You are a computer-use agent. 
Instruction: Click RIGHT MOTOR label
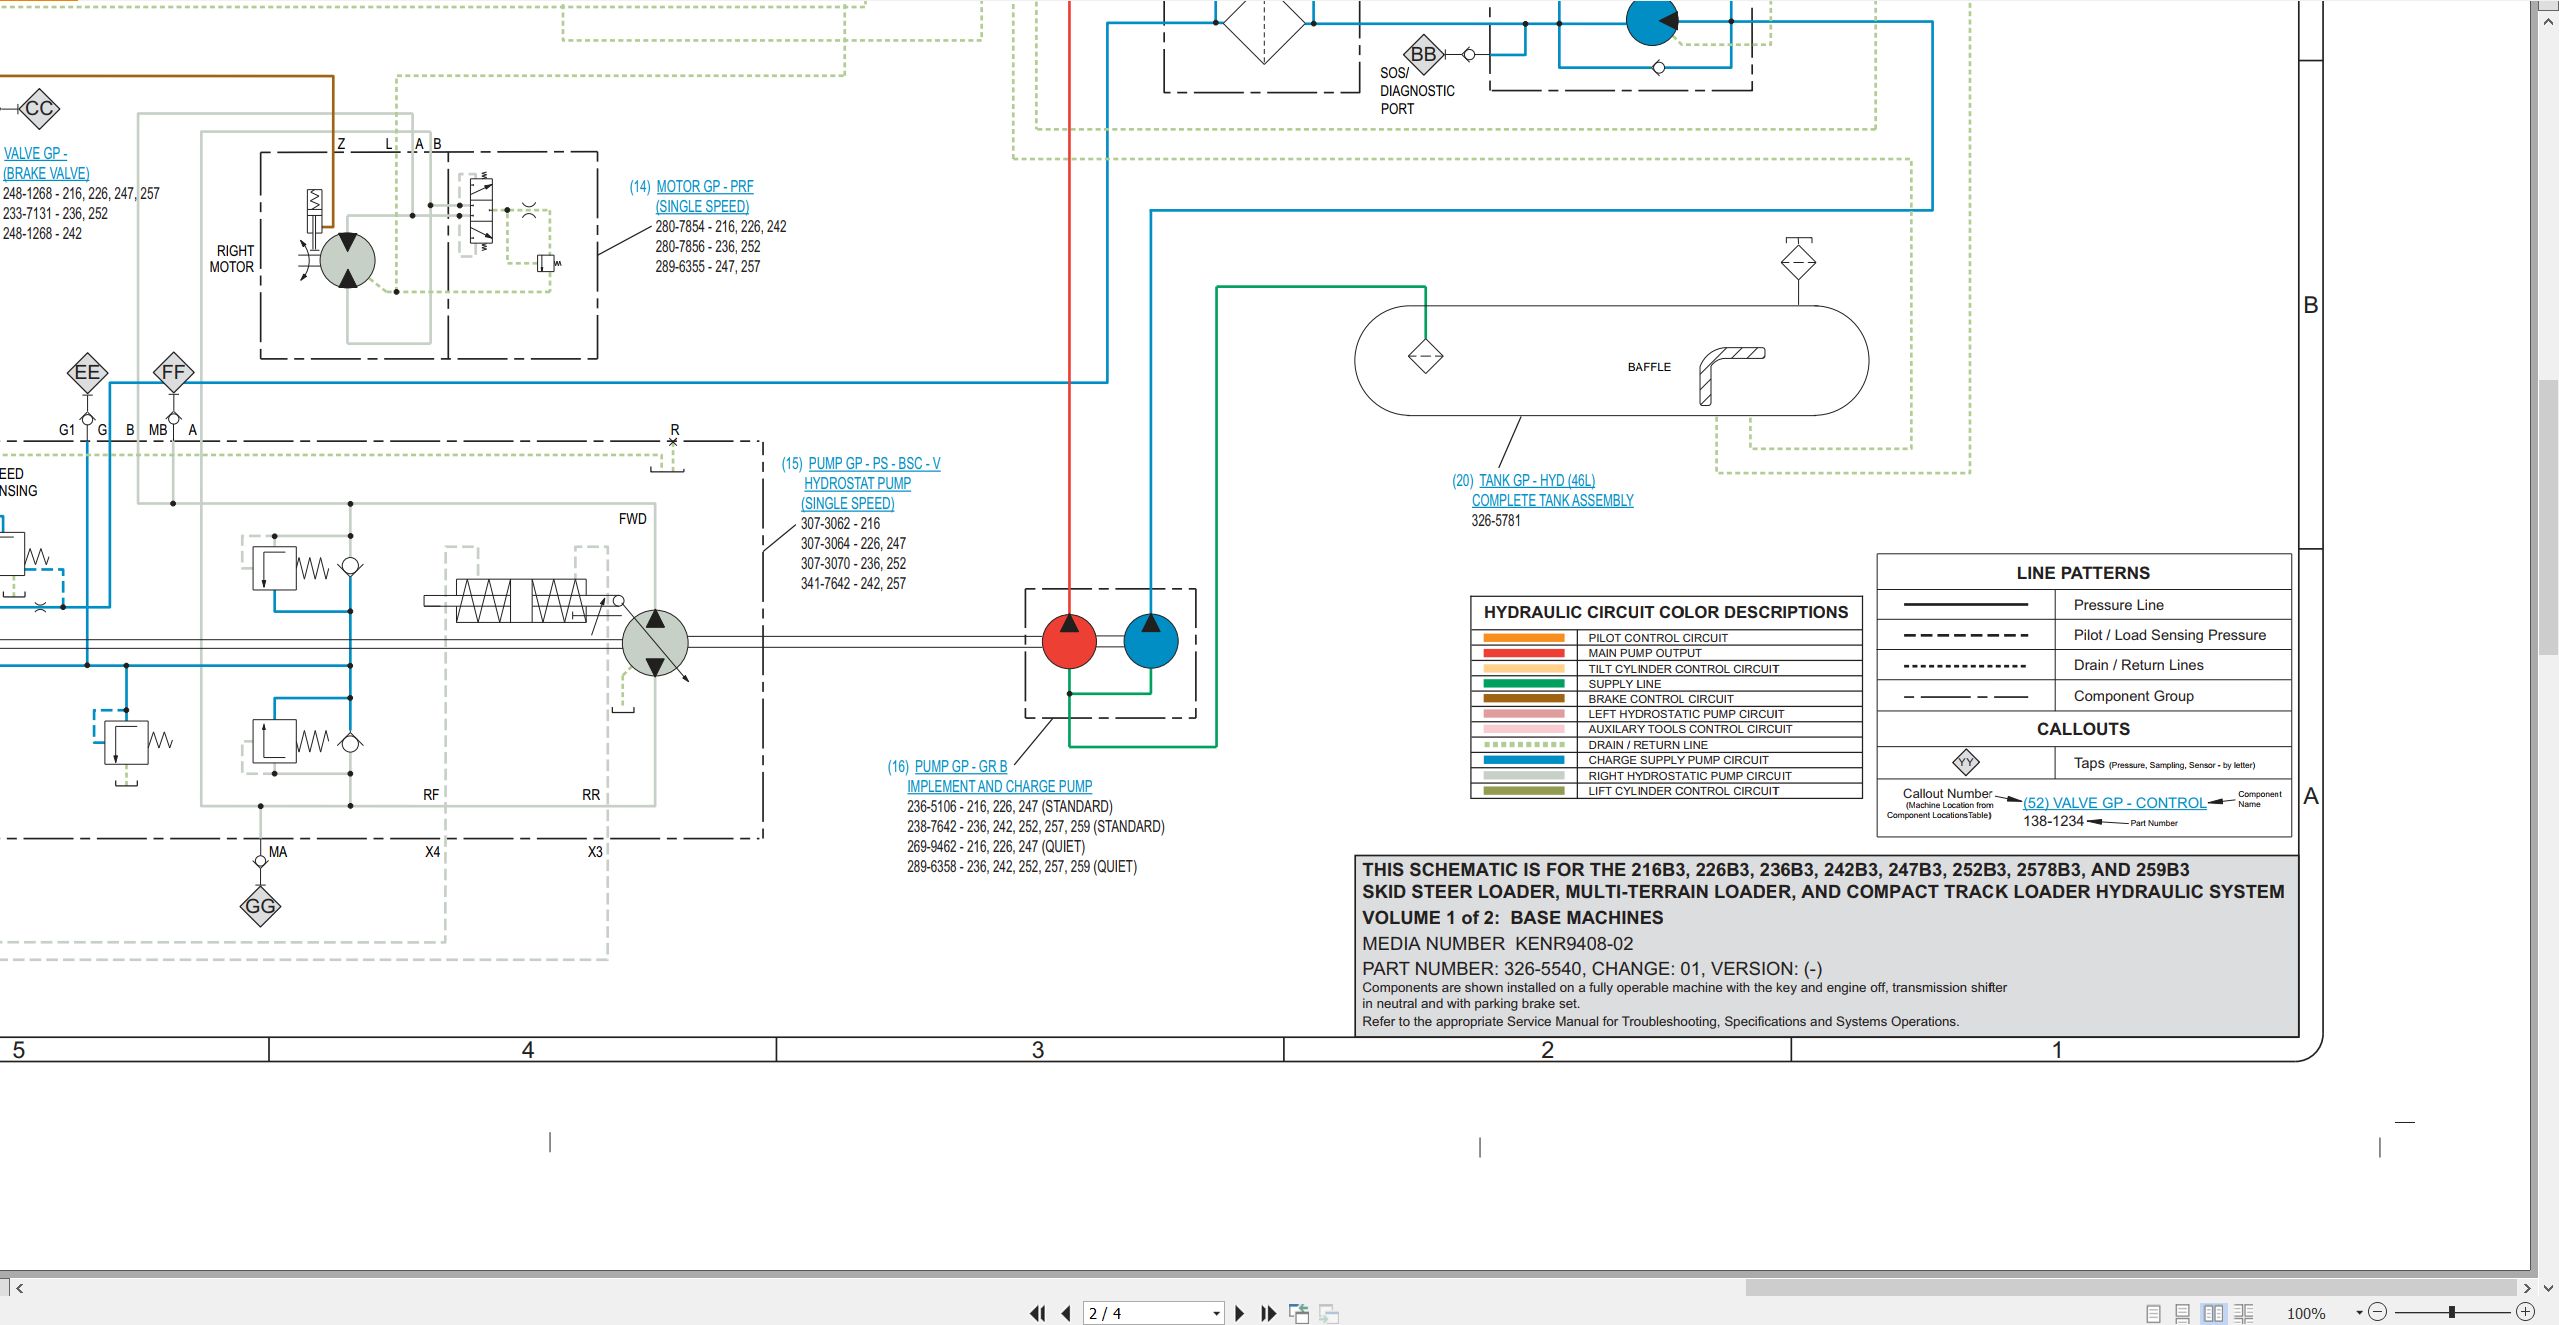point(234,259)
